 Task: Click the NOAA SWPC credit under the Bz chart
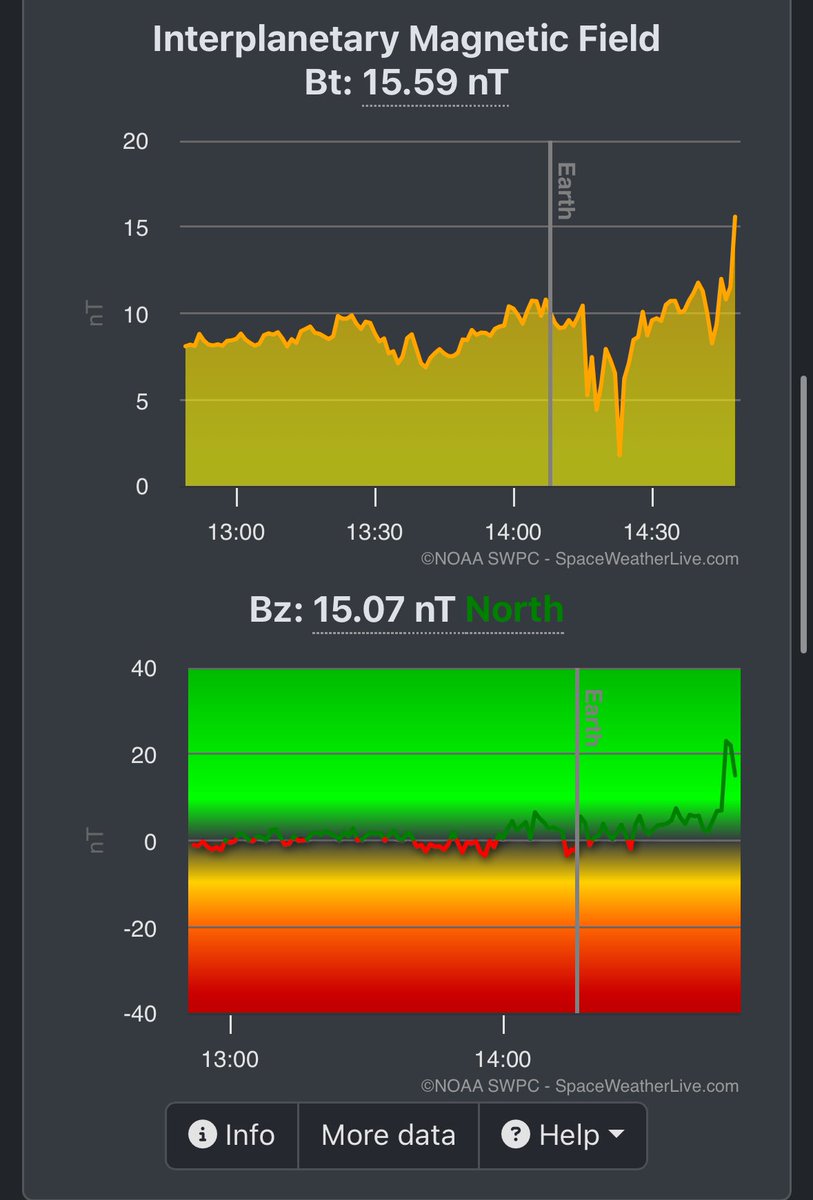coord(580,1086)
